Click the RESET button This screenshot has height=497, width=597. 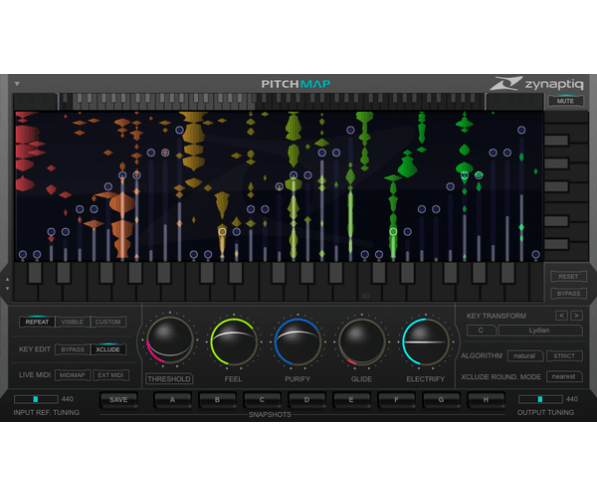tap(568, 276)
